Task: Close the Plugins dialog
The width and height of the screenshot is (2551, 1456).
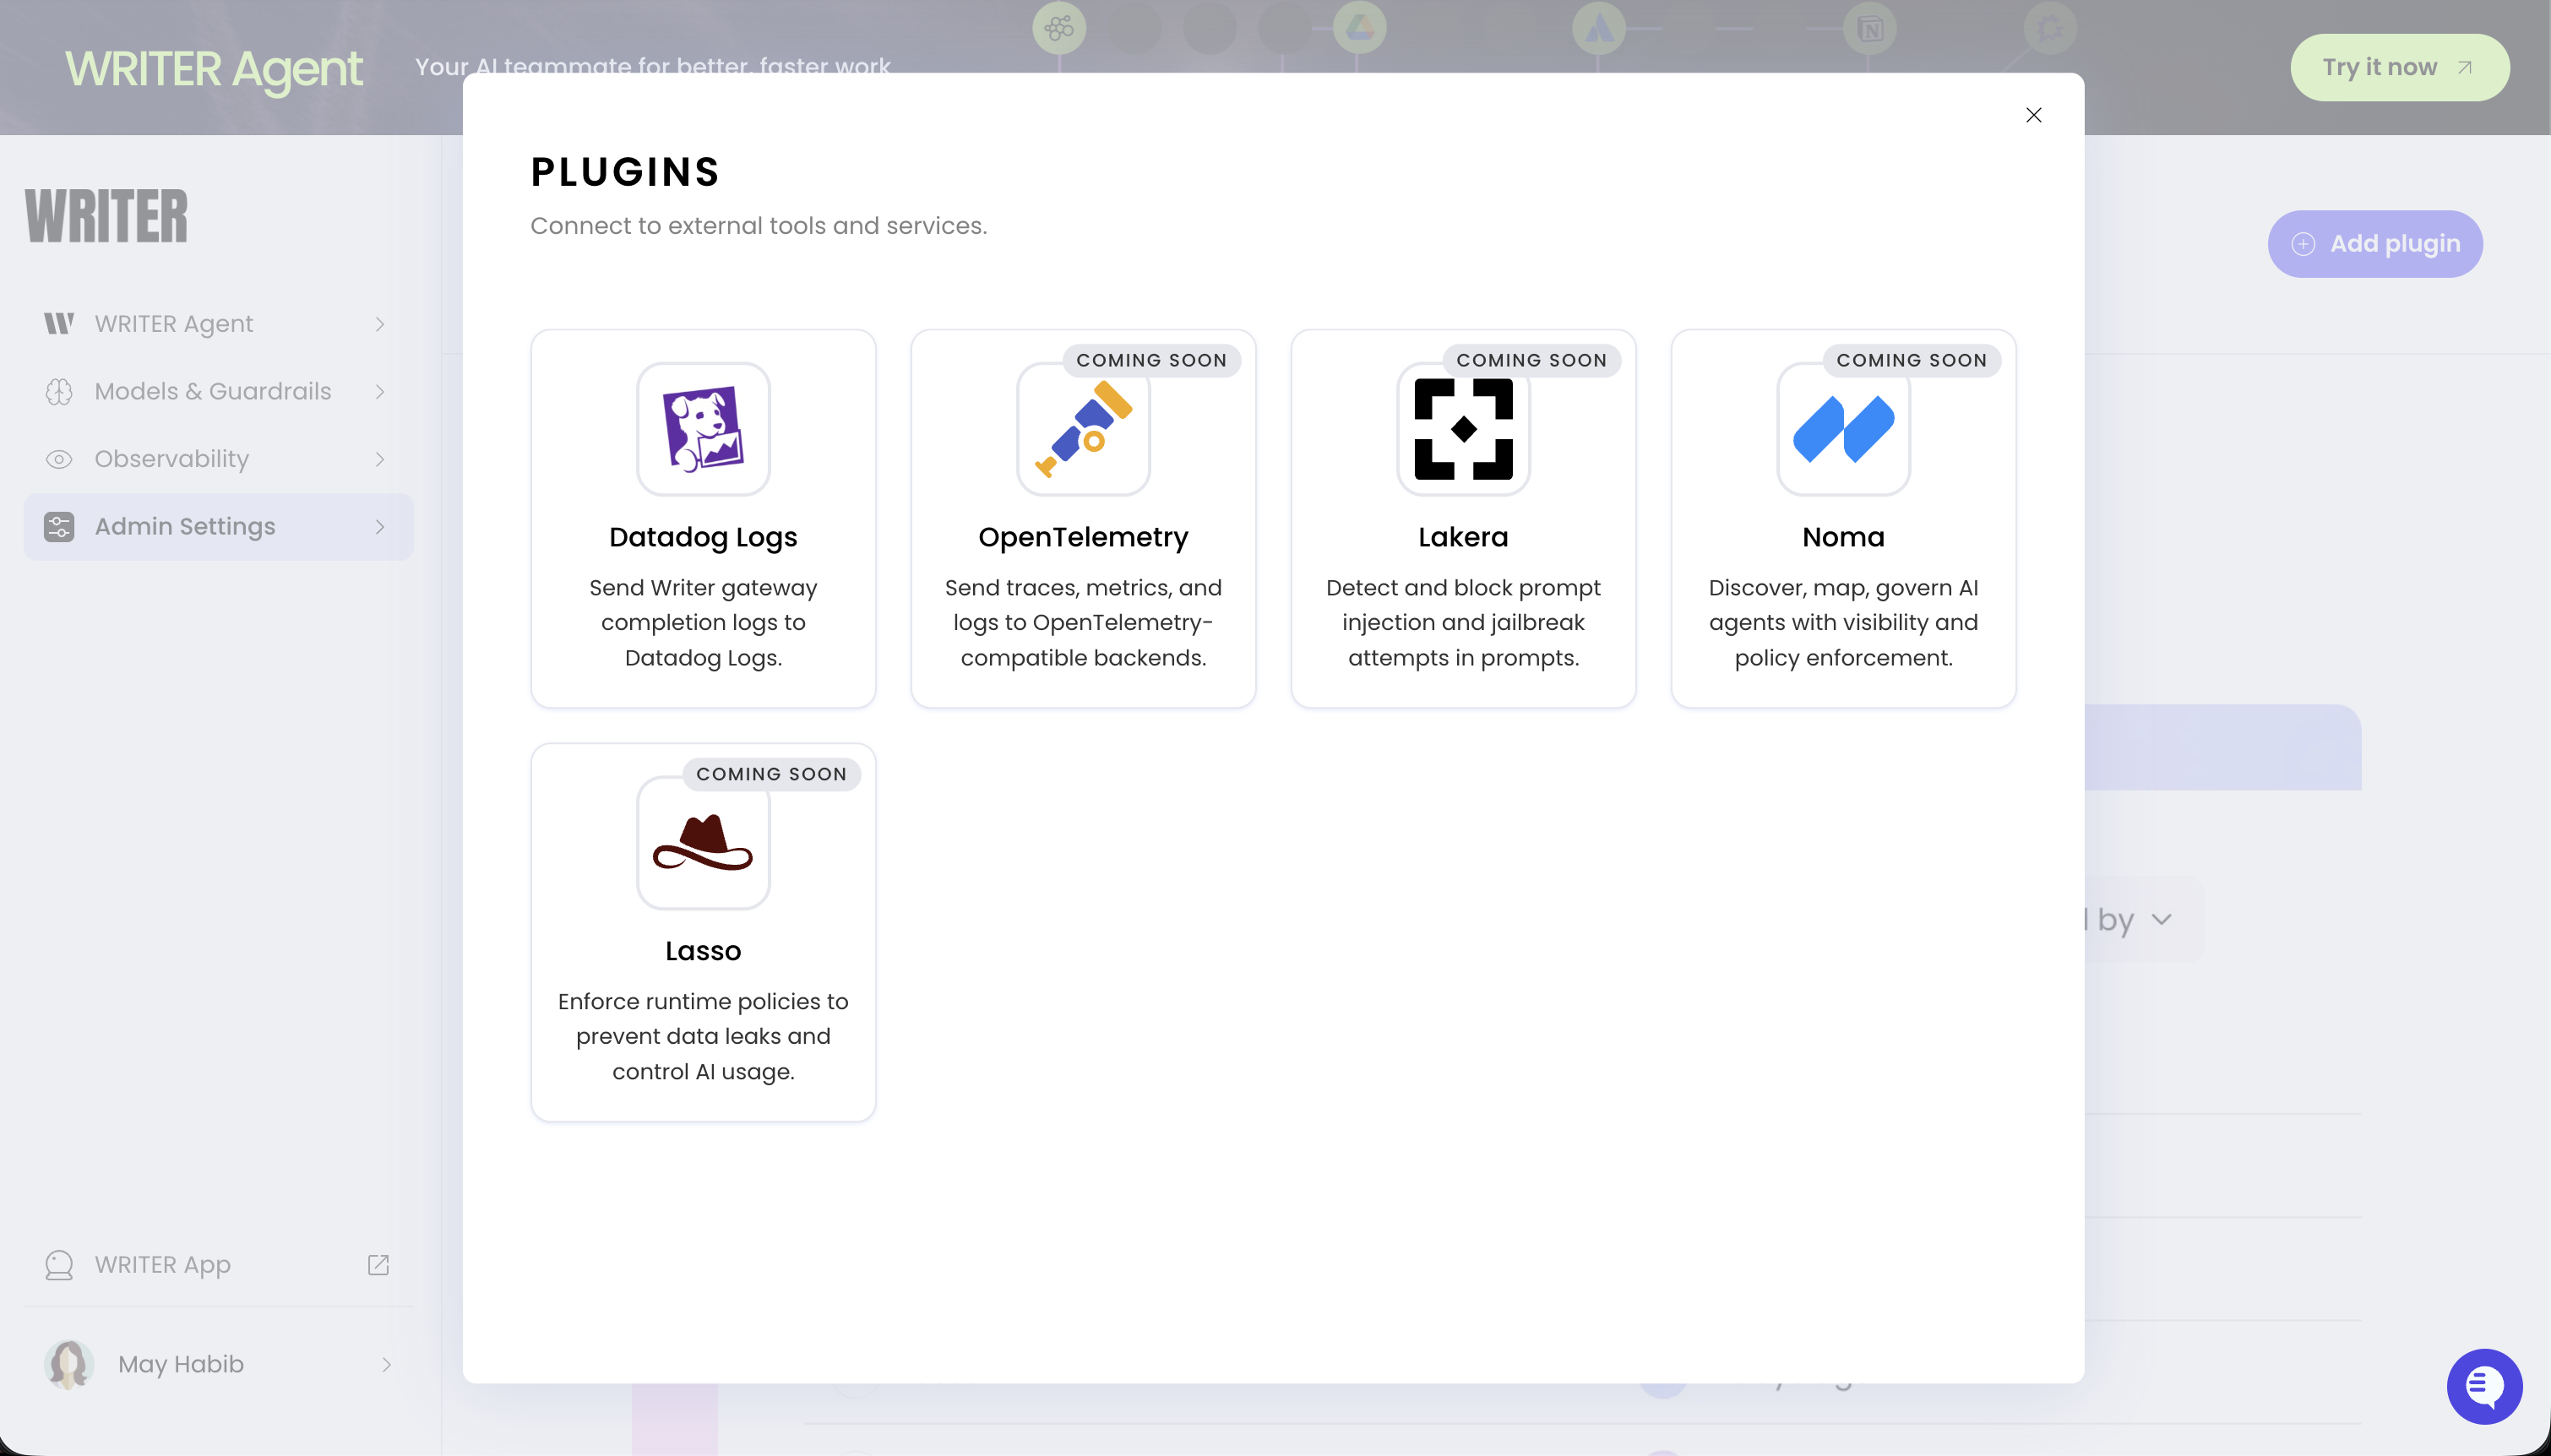Action: [2034, 115]
